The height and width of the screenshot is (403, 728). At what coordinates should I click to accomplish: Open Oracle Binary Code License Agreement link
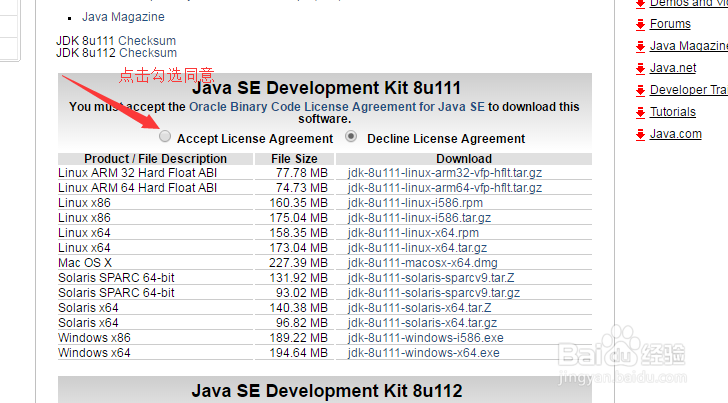(x=337, y=107)
